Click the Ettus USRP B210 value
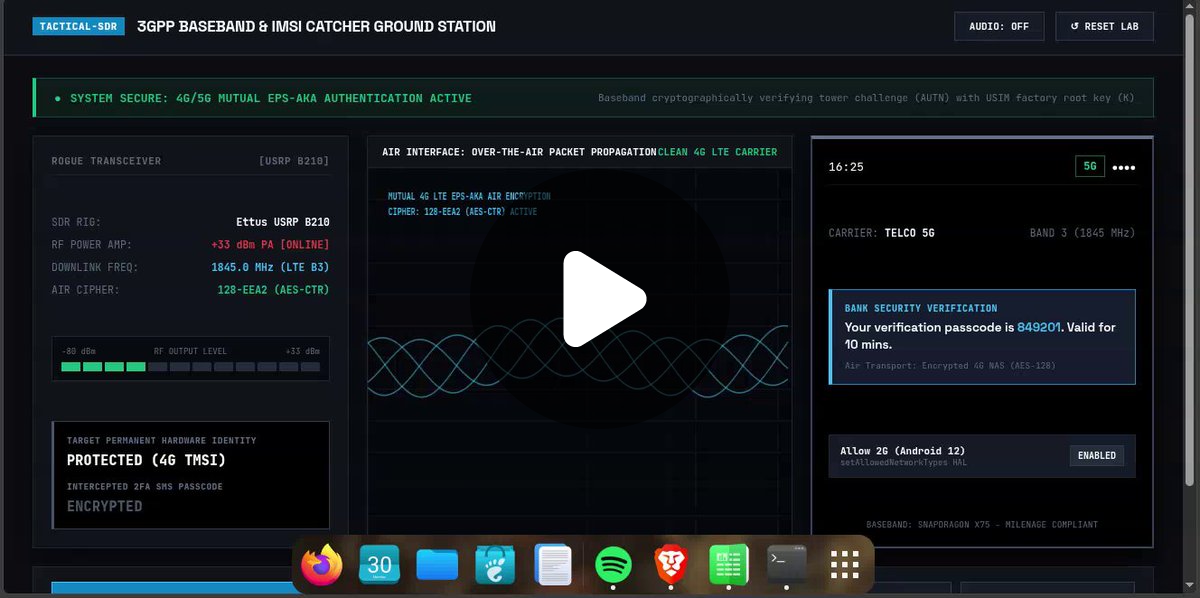 pyautogui.click(x=283, y=222)
